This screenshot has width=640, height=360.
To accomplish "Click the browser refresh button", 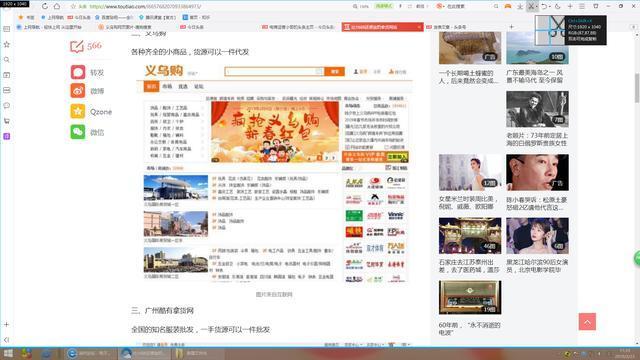I will pyautogui.click(x=44, y=6).
